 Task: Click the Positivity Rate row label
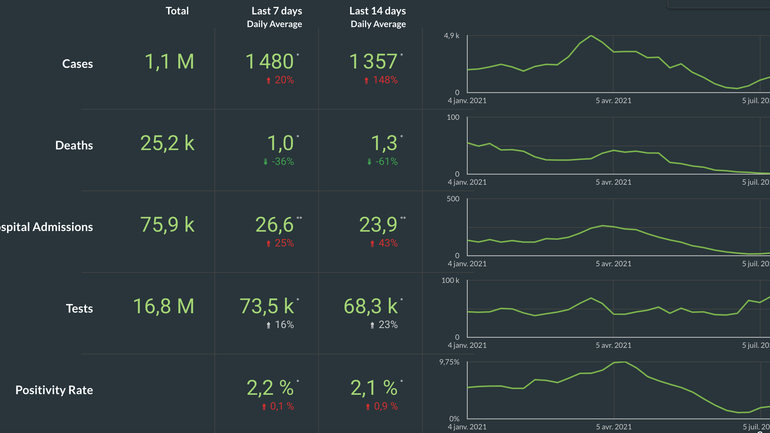tap(54, 390)
